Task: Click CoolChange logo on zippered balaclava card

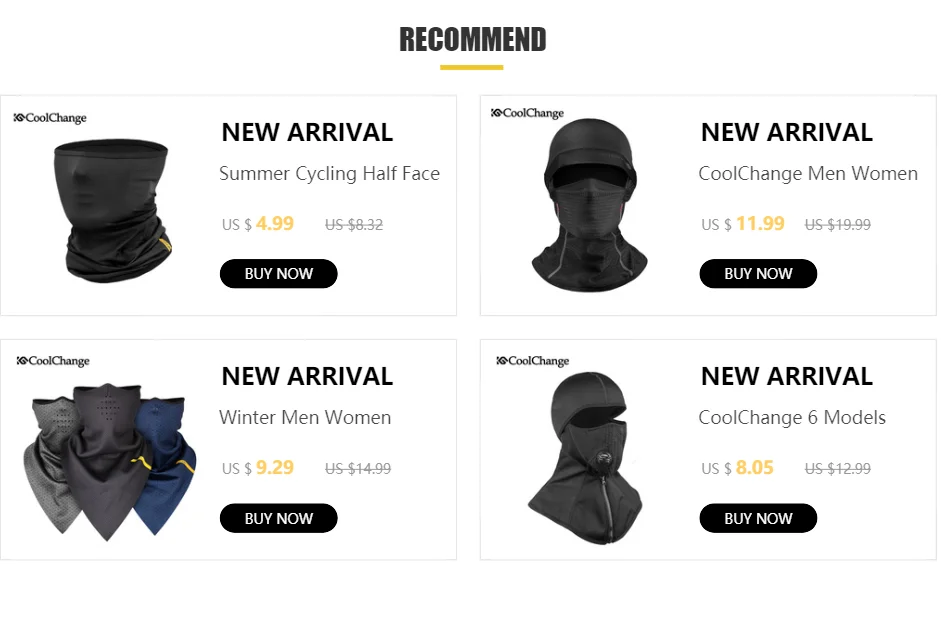Action: [532, 361]
